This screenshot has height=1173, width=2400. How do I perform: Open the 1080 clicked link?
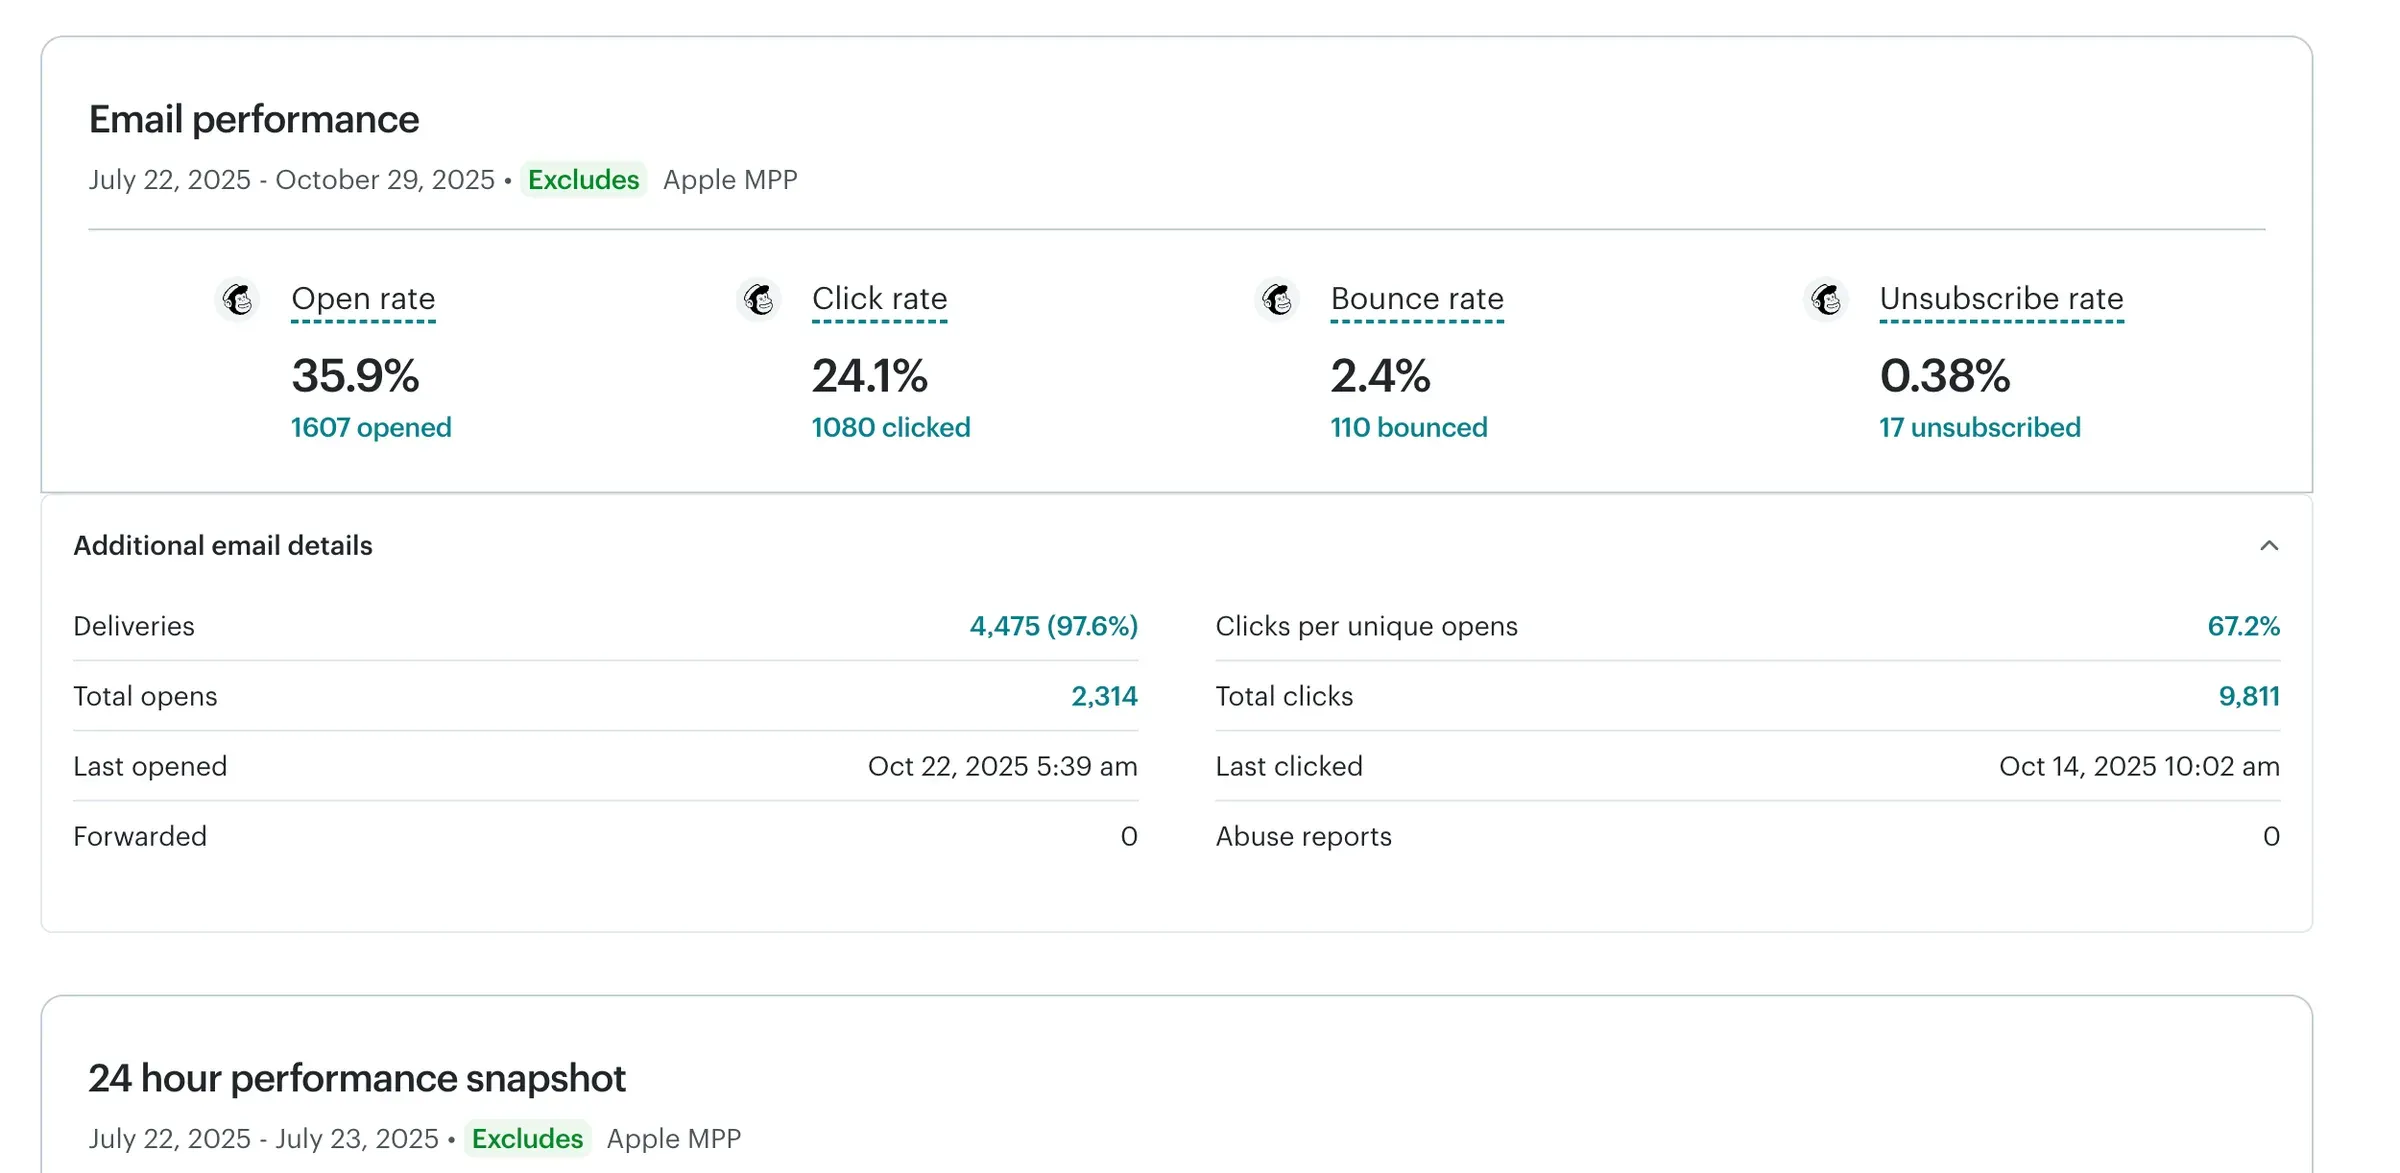coord(891,427)
